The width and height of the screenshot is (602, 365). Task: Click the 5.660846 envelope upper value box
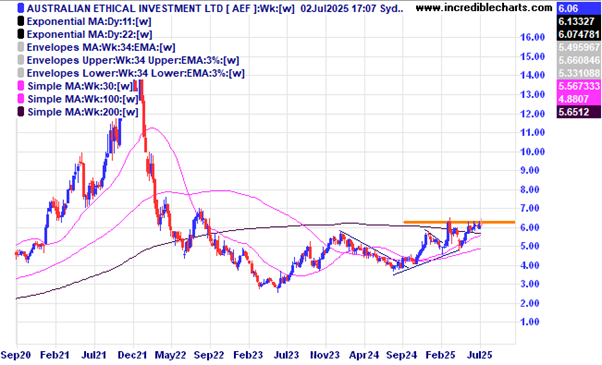pyautogui.click(x=579, y=60)
